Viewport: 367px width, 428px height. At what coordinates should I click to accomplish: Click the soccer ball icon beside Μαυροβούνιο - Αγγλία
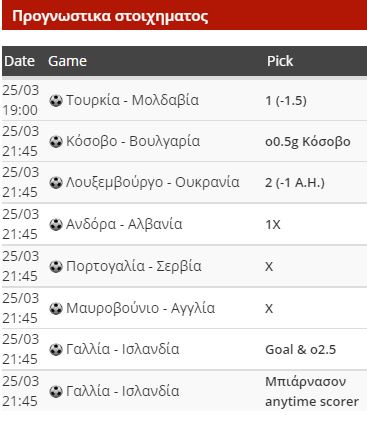coord(56,309)
